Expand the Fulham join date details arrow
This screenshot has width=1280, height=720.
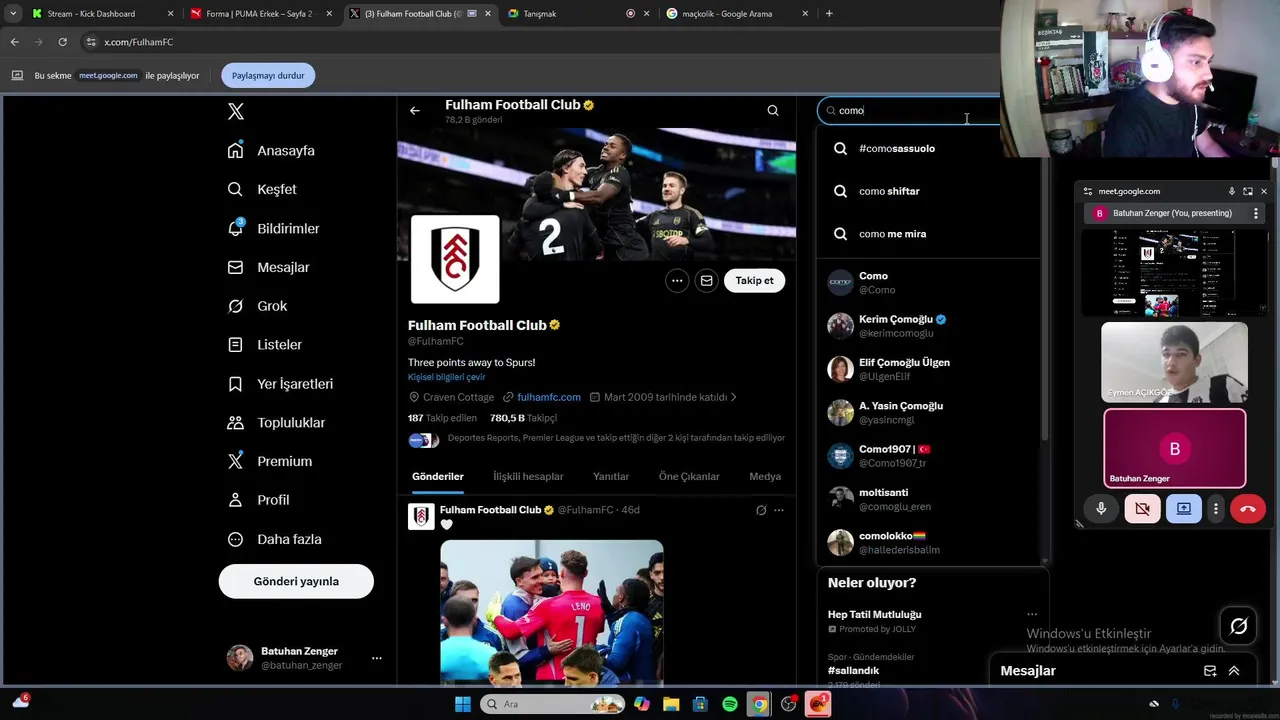(x=734, y=397)
